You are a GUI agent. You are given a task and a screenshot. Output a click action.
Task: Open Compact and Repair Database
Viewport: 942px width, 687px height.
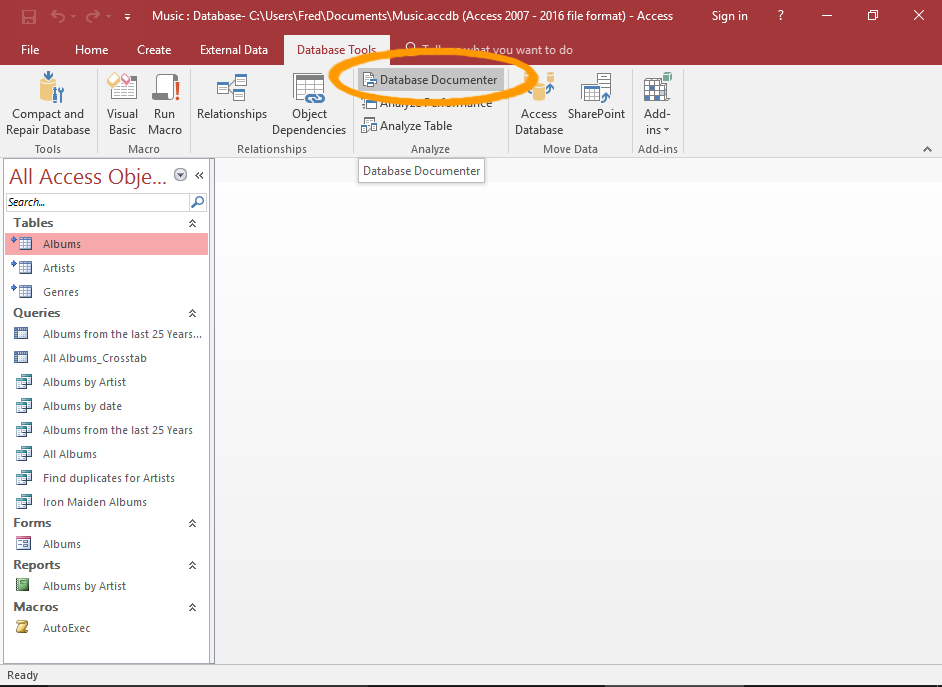(48, 103)
